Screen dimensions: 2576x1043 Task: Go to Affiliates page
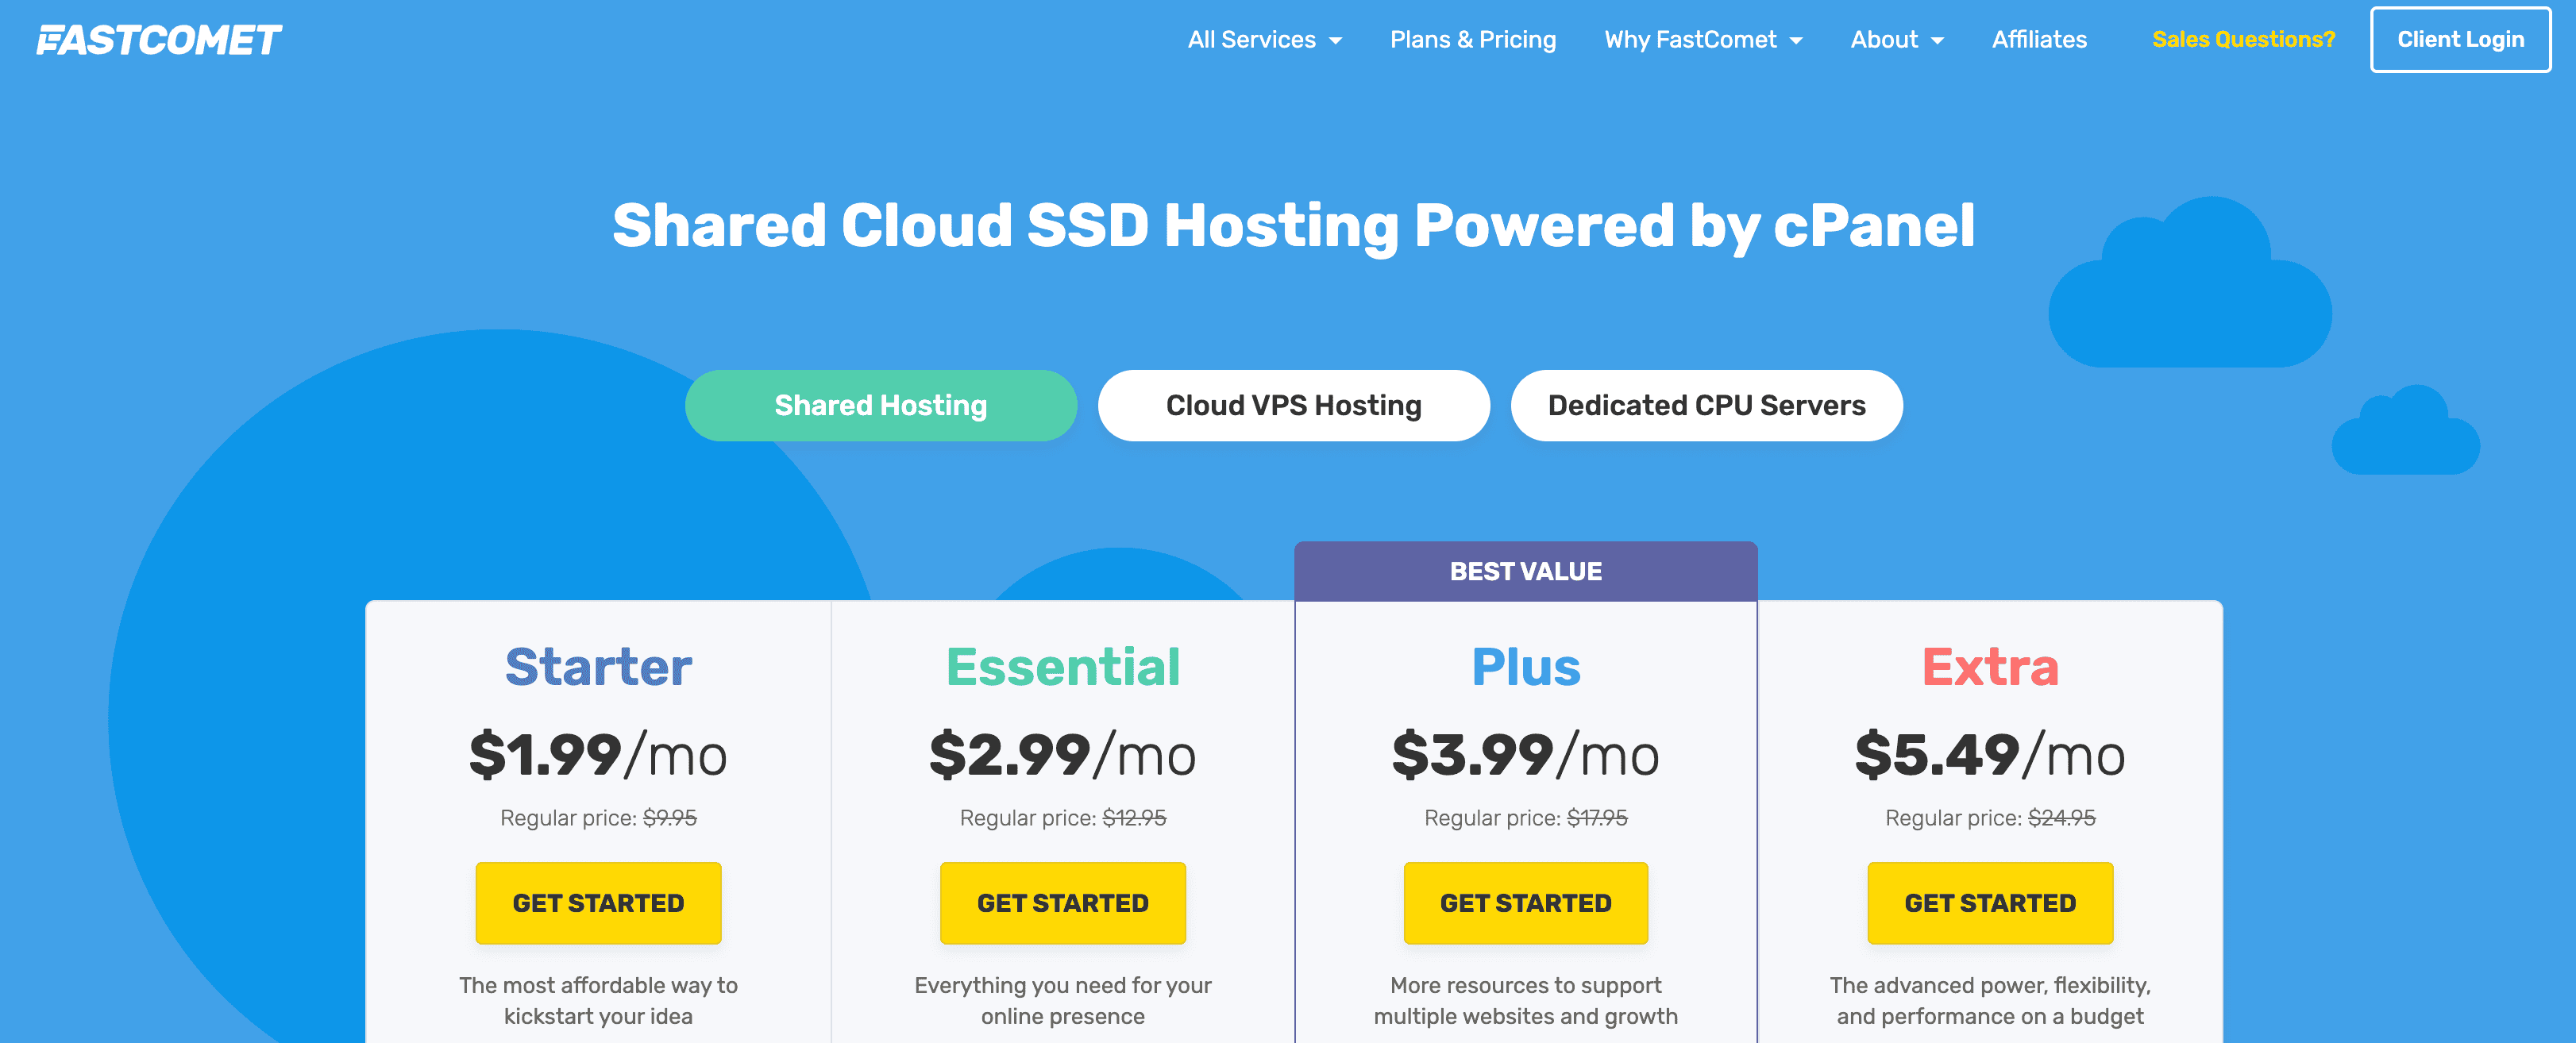(x=2039, y=40)
